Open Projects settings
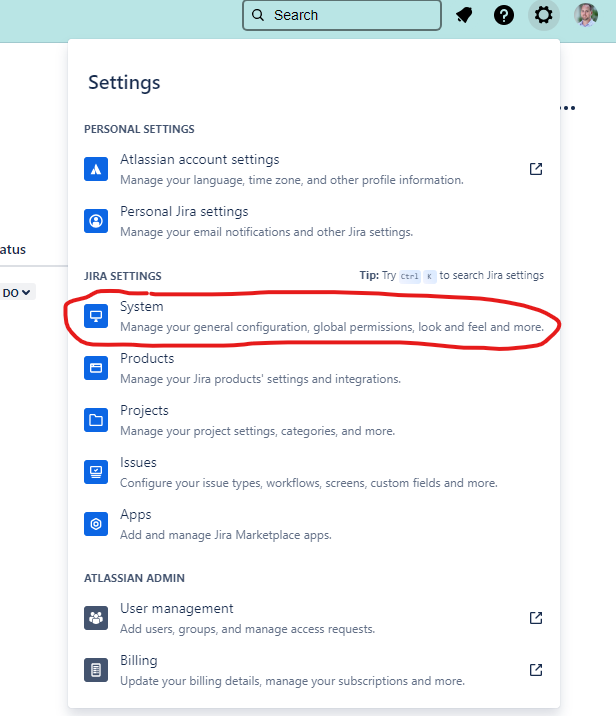The image size is (616, 716). [x=314, y=420]
